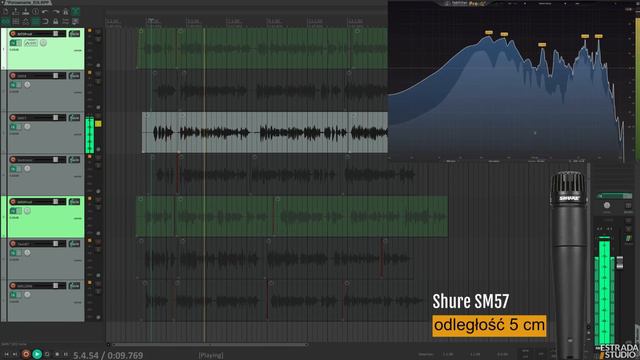Click the time display 5.4.54 / 0:09.769
This screenshot has width=640, height=360.
coord(108,355)
